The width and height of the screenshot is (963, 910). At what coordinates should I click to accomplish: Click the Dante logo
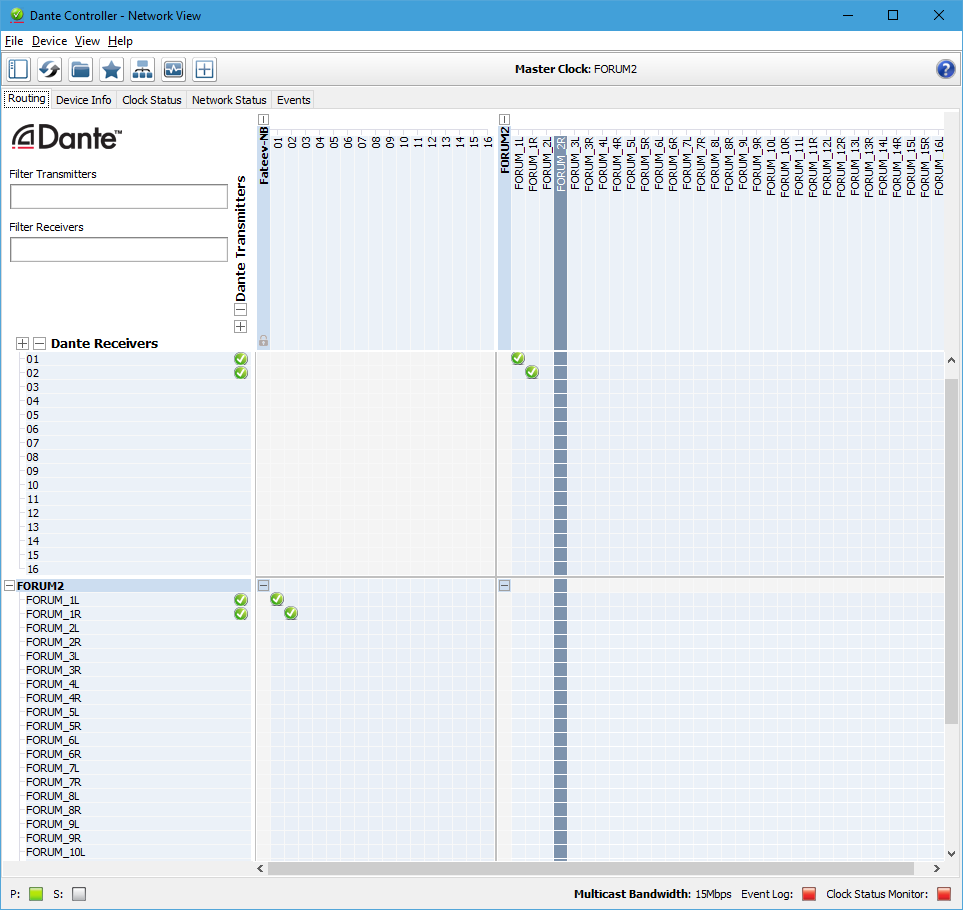point(66,138)
